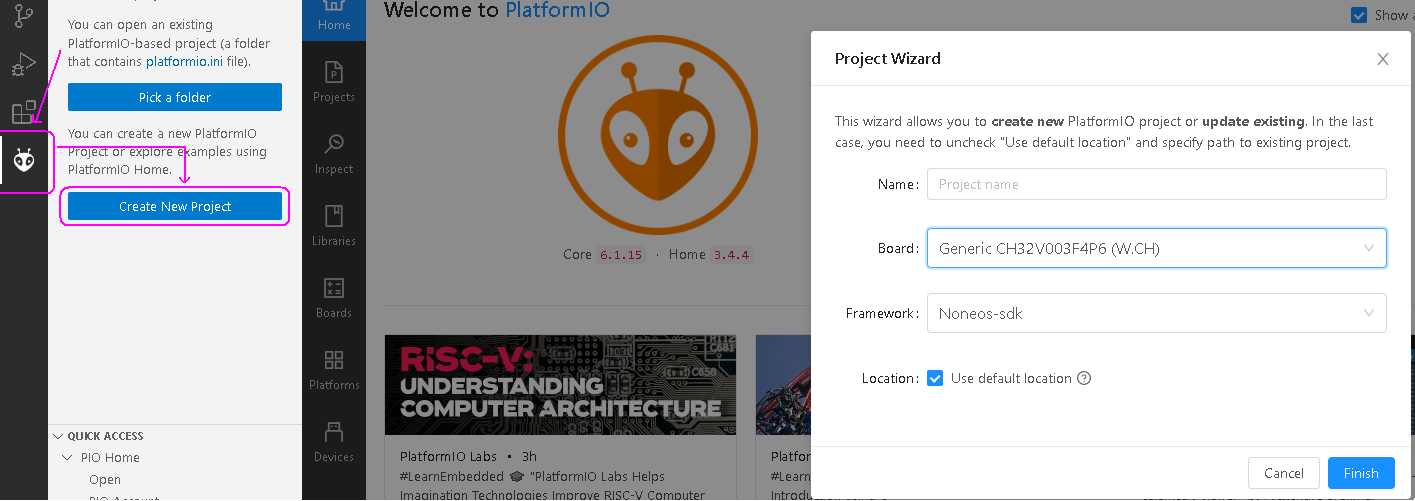This screenshot has width=1415, height=501.
Task: Click the Finish button
Action: click(x=1361, y=473)
